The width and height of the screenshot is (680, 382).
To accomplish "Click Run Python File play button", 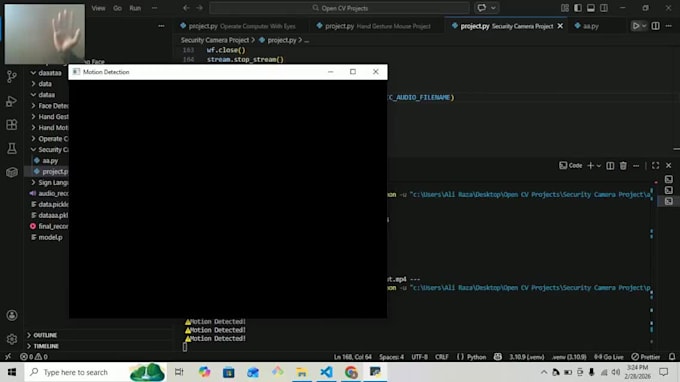I will (635, 26).
